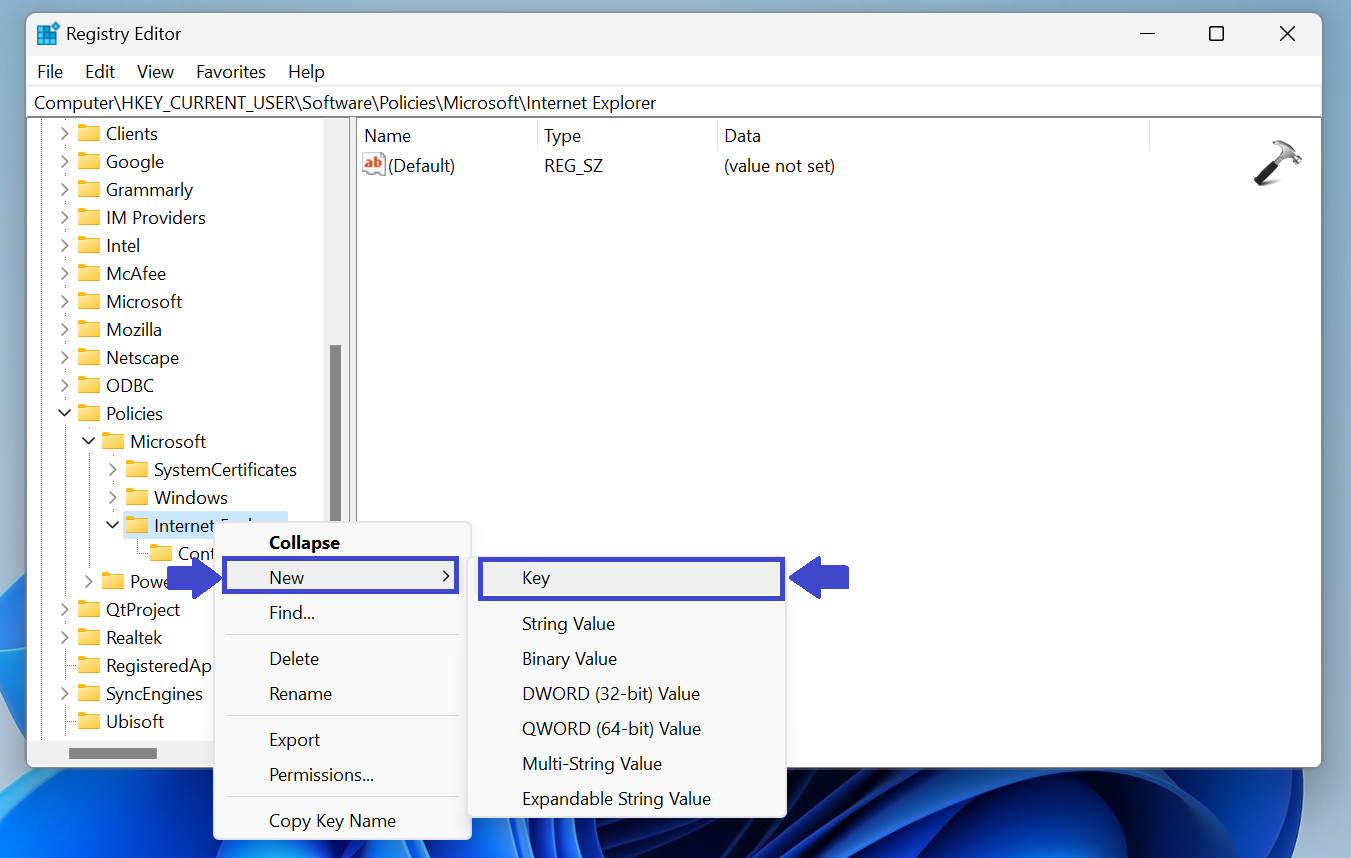The width and height of the screenshot is (1351, 858).
Task: Expand the Grammarly tree node
Action: (x=65, y=190)
